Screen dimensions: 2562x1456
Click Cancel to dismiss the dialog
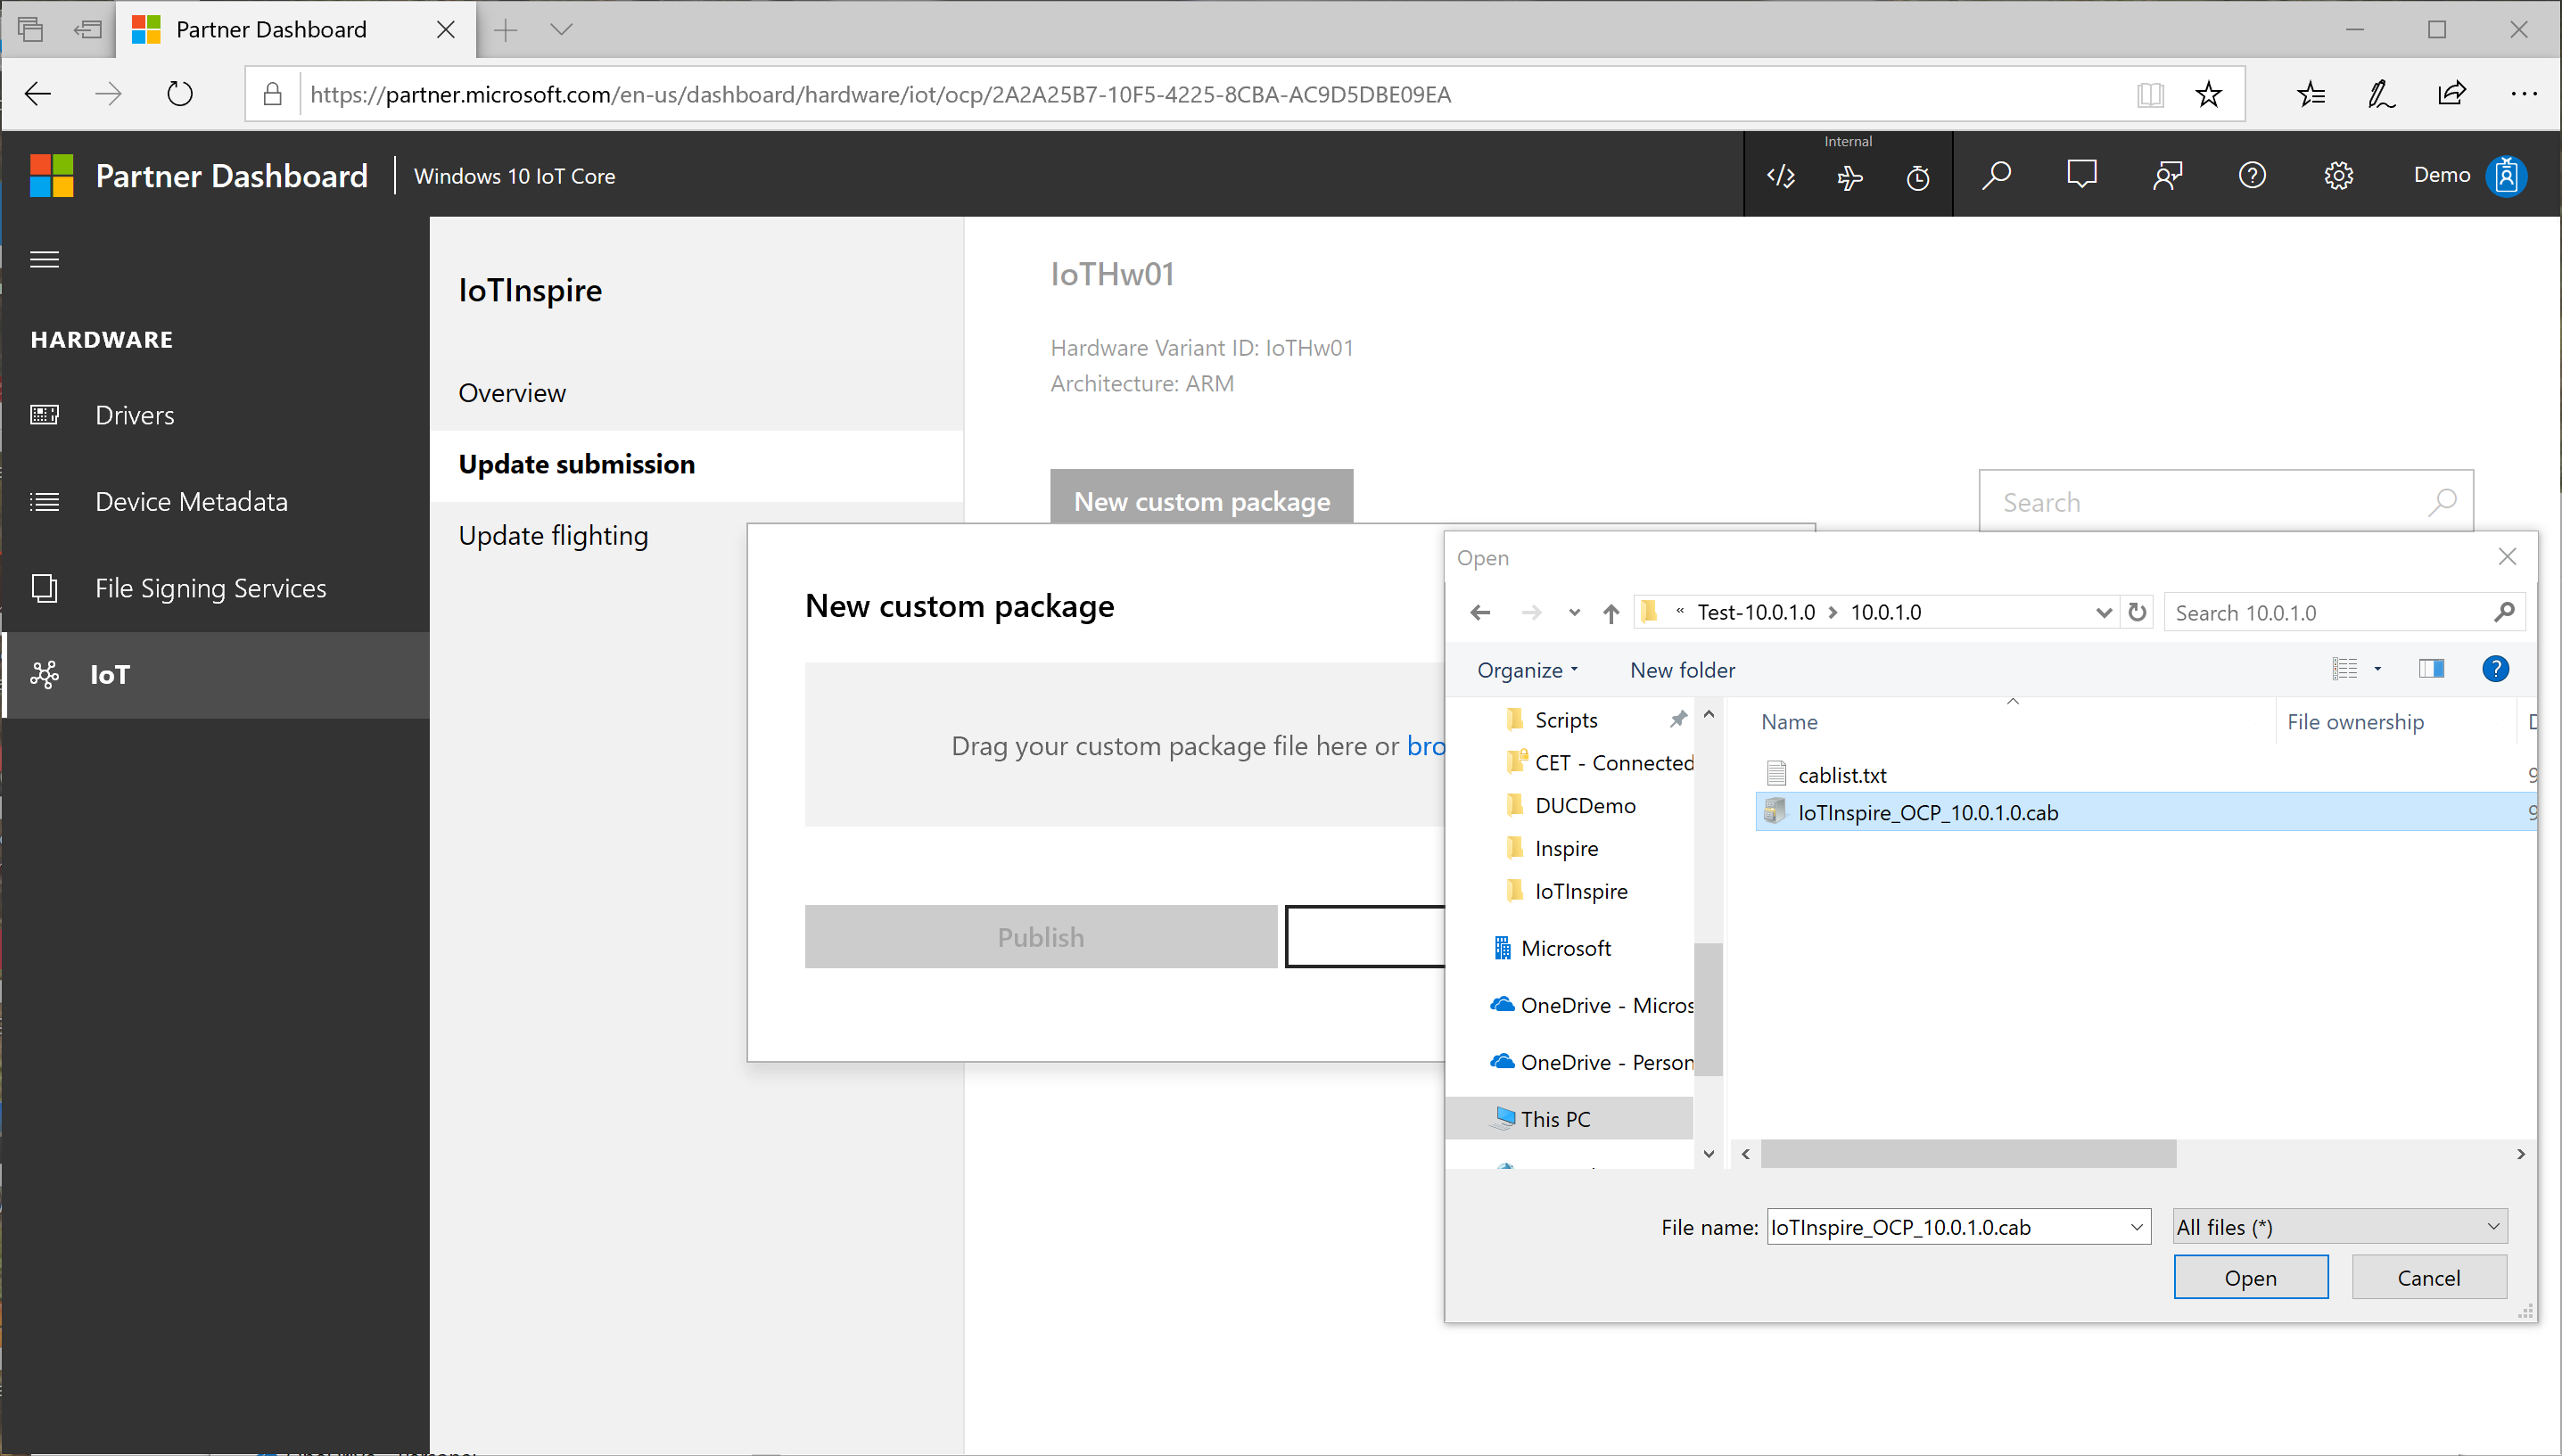click(2428, 1277)
